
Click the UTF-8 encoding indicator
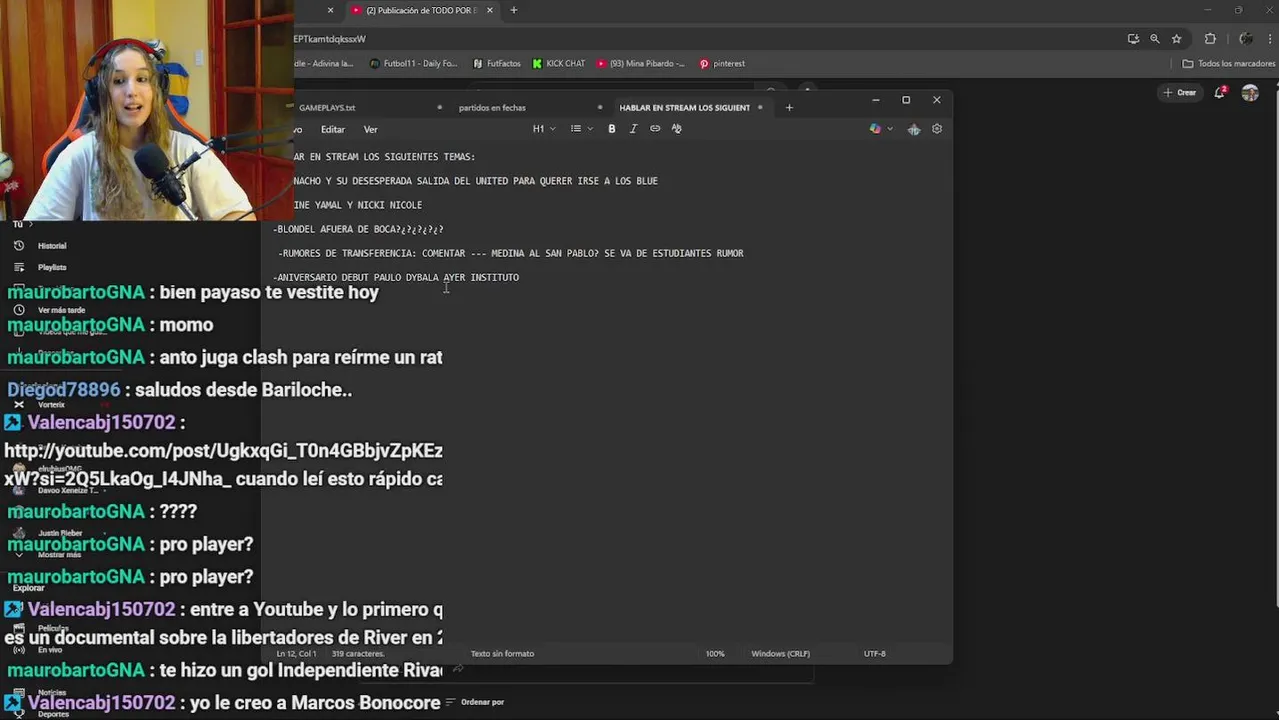click(875, 654)
